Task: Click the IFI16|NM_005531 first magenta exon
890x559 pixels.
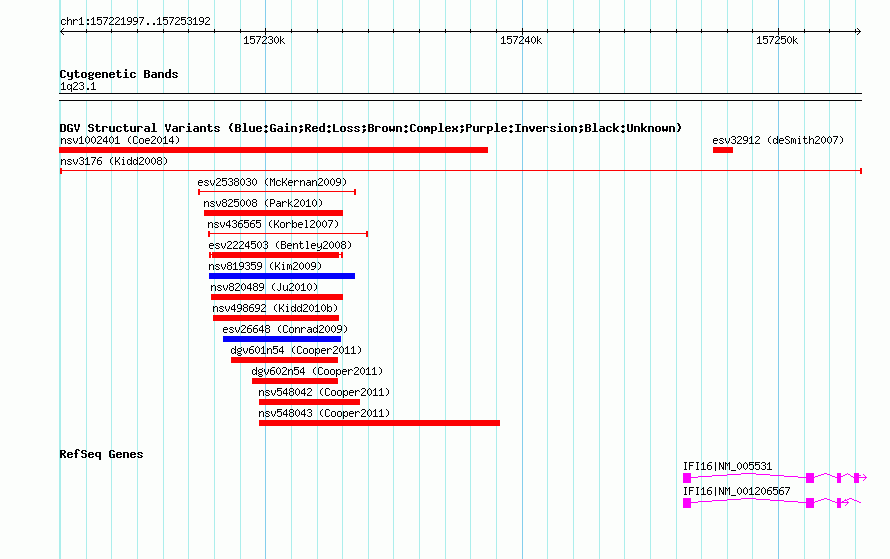Action: tap(687, 478)
